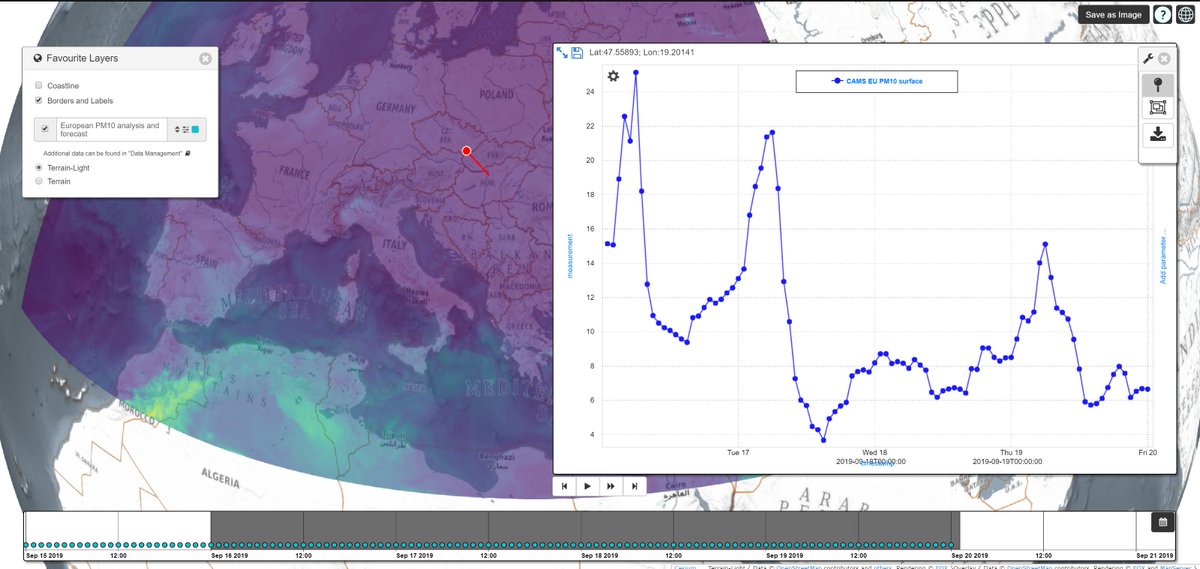Click the save floppy-disk icon on chart
The width and height of the screenshot is (1200, 569).
point(577,52)
